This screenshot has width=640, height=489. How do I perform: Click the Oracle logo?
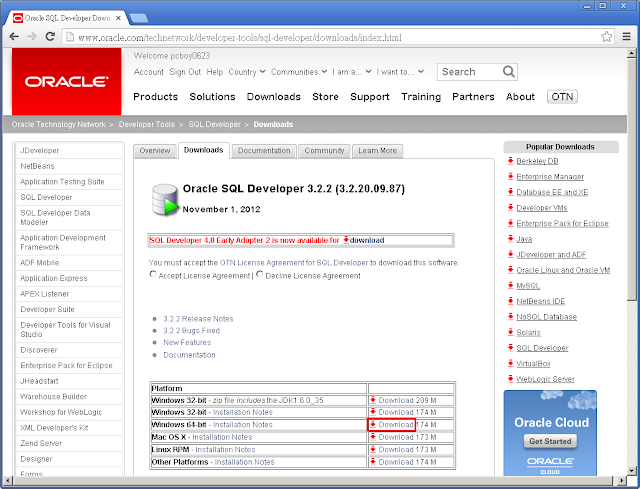click(x=67, y=82)
